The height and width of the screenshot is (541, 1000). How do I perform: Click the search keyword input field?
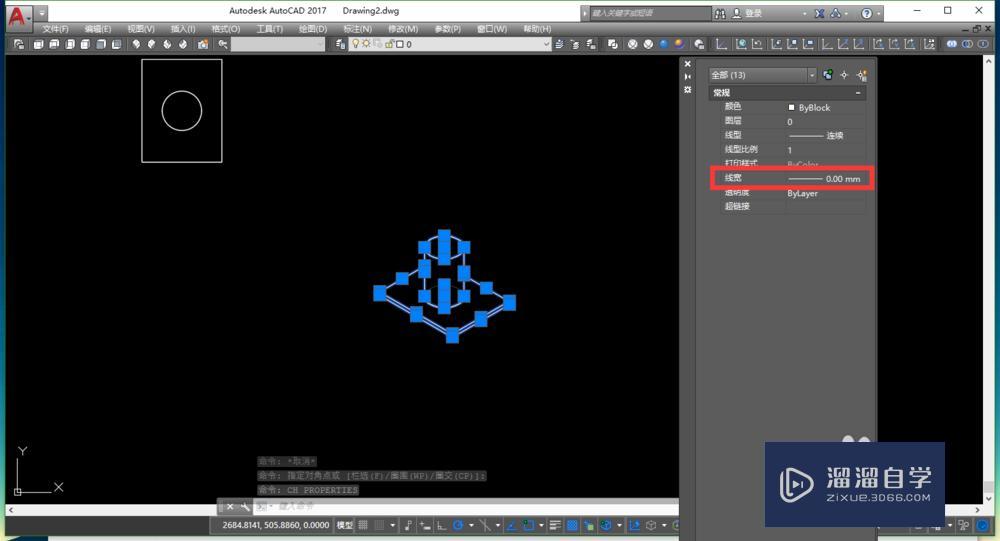point(649,13)
